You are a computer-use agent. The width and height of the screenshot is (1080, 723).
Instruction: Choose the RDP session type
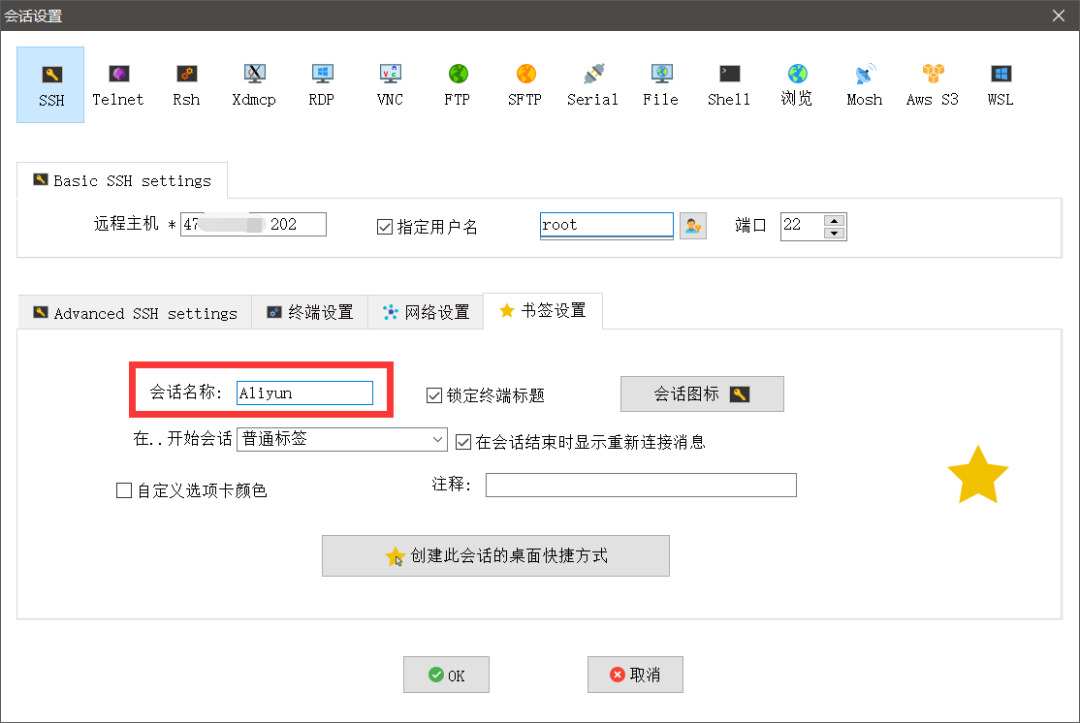pos(321,84)
